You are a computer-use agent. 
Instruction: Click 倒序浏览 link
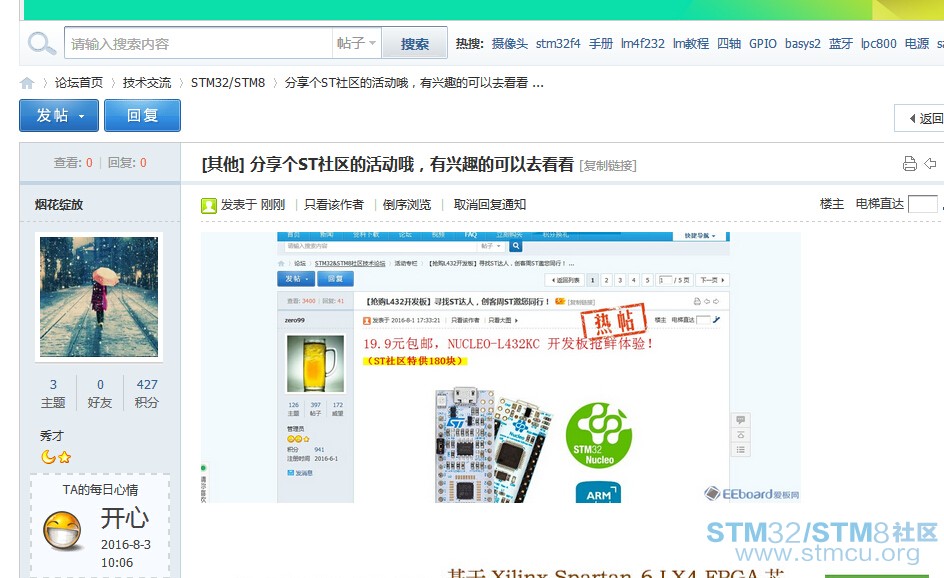coord(407,205)
